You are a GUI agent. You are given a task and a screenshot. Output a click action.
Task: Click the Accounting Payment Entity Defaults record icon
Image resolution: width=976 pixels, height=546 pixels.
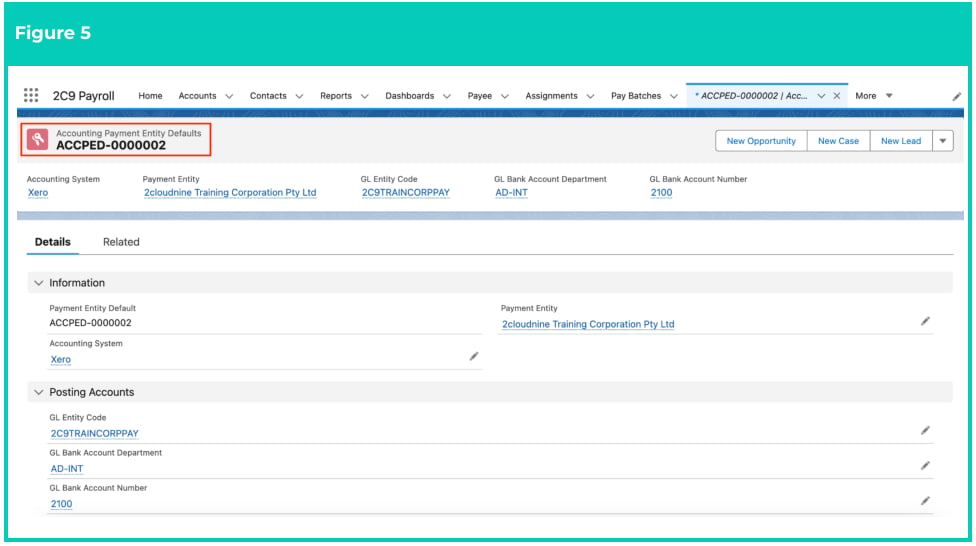coord(37,139)
